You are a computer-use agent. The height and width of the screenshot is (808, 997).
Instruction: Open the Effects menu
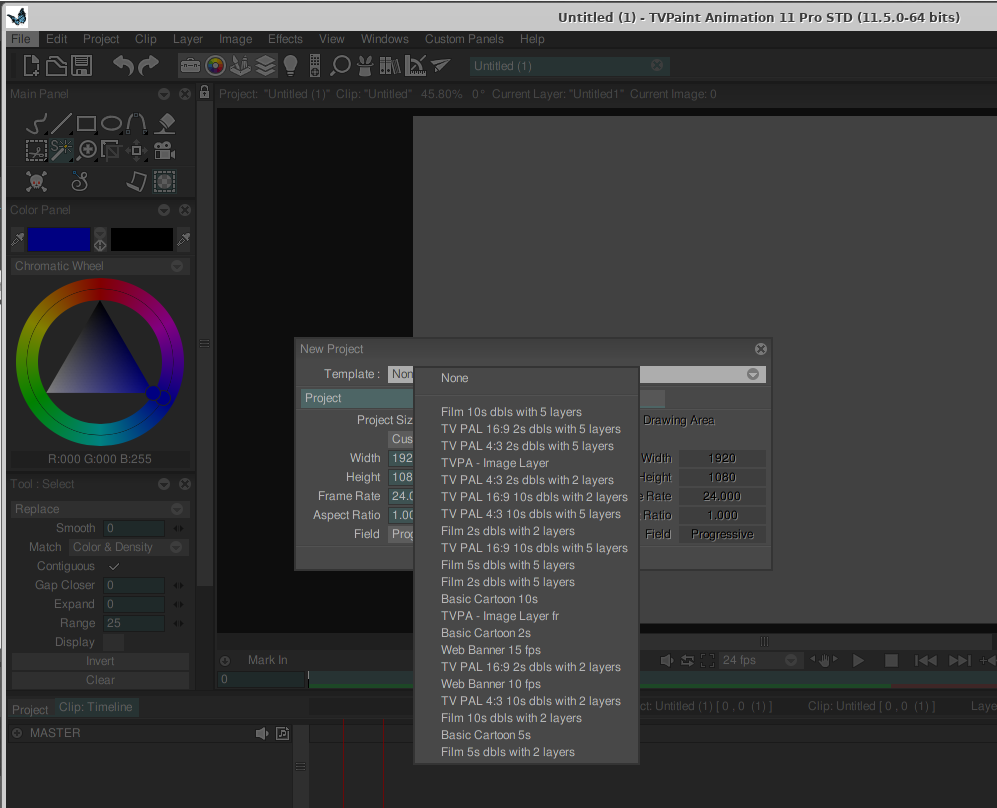[285, 39]
